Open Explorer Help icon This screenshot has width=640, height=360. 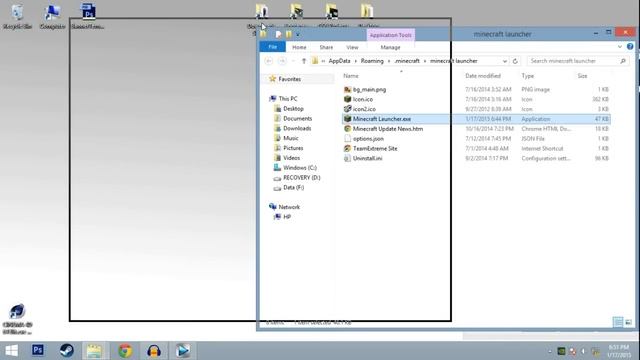click(x=630, y=47)
